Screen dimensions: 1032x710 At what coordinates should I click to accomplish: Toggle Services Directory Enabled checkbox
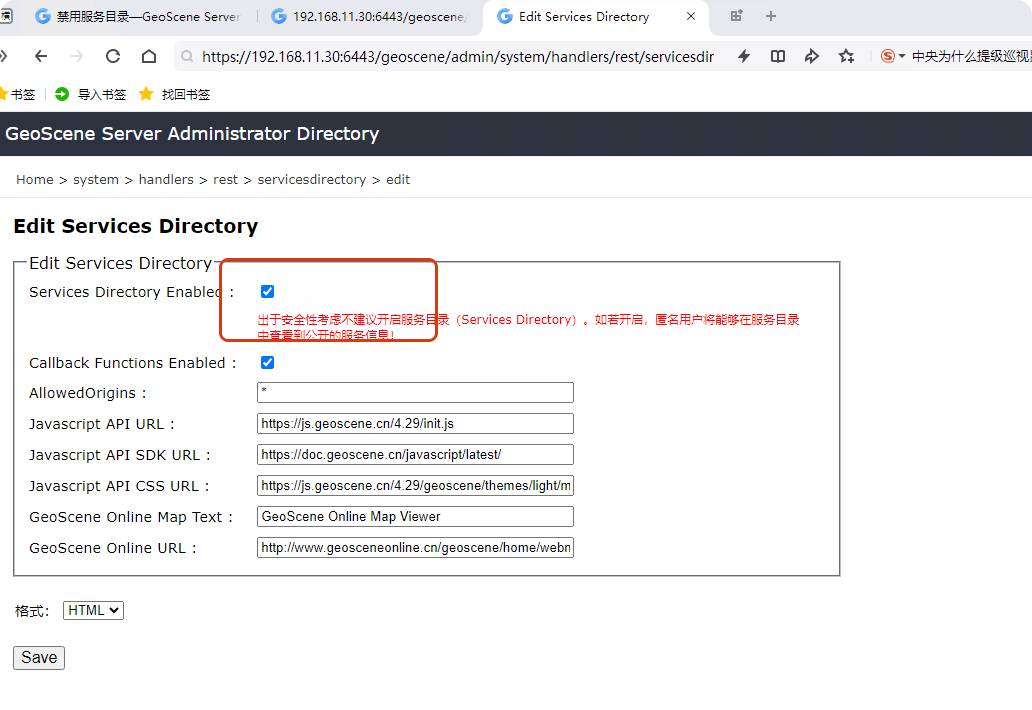267,292
